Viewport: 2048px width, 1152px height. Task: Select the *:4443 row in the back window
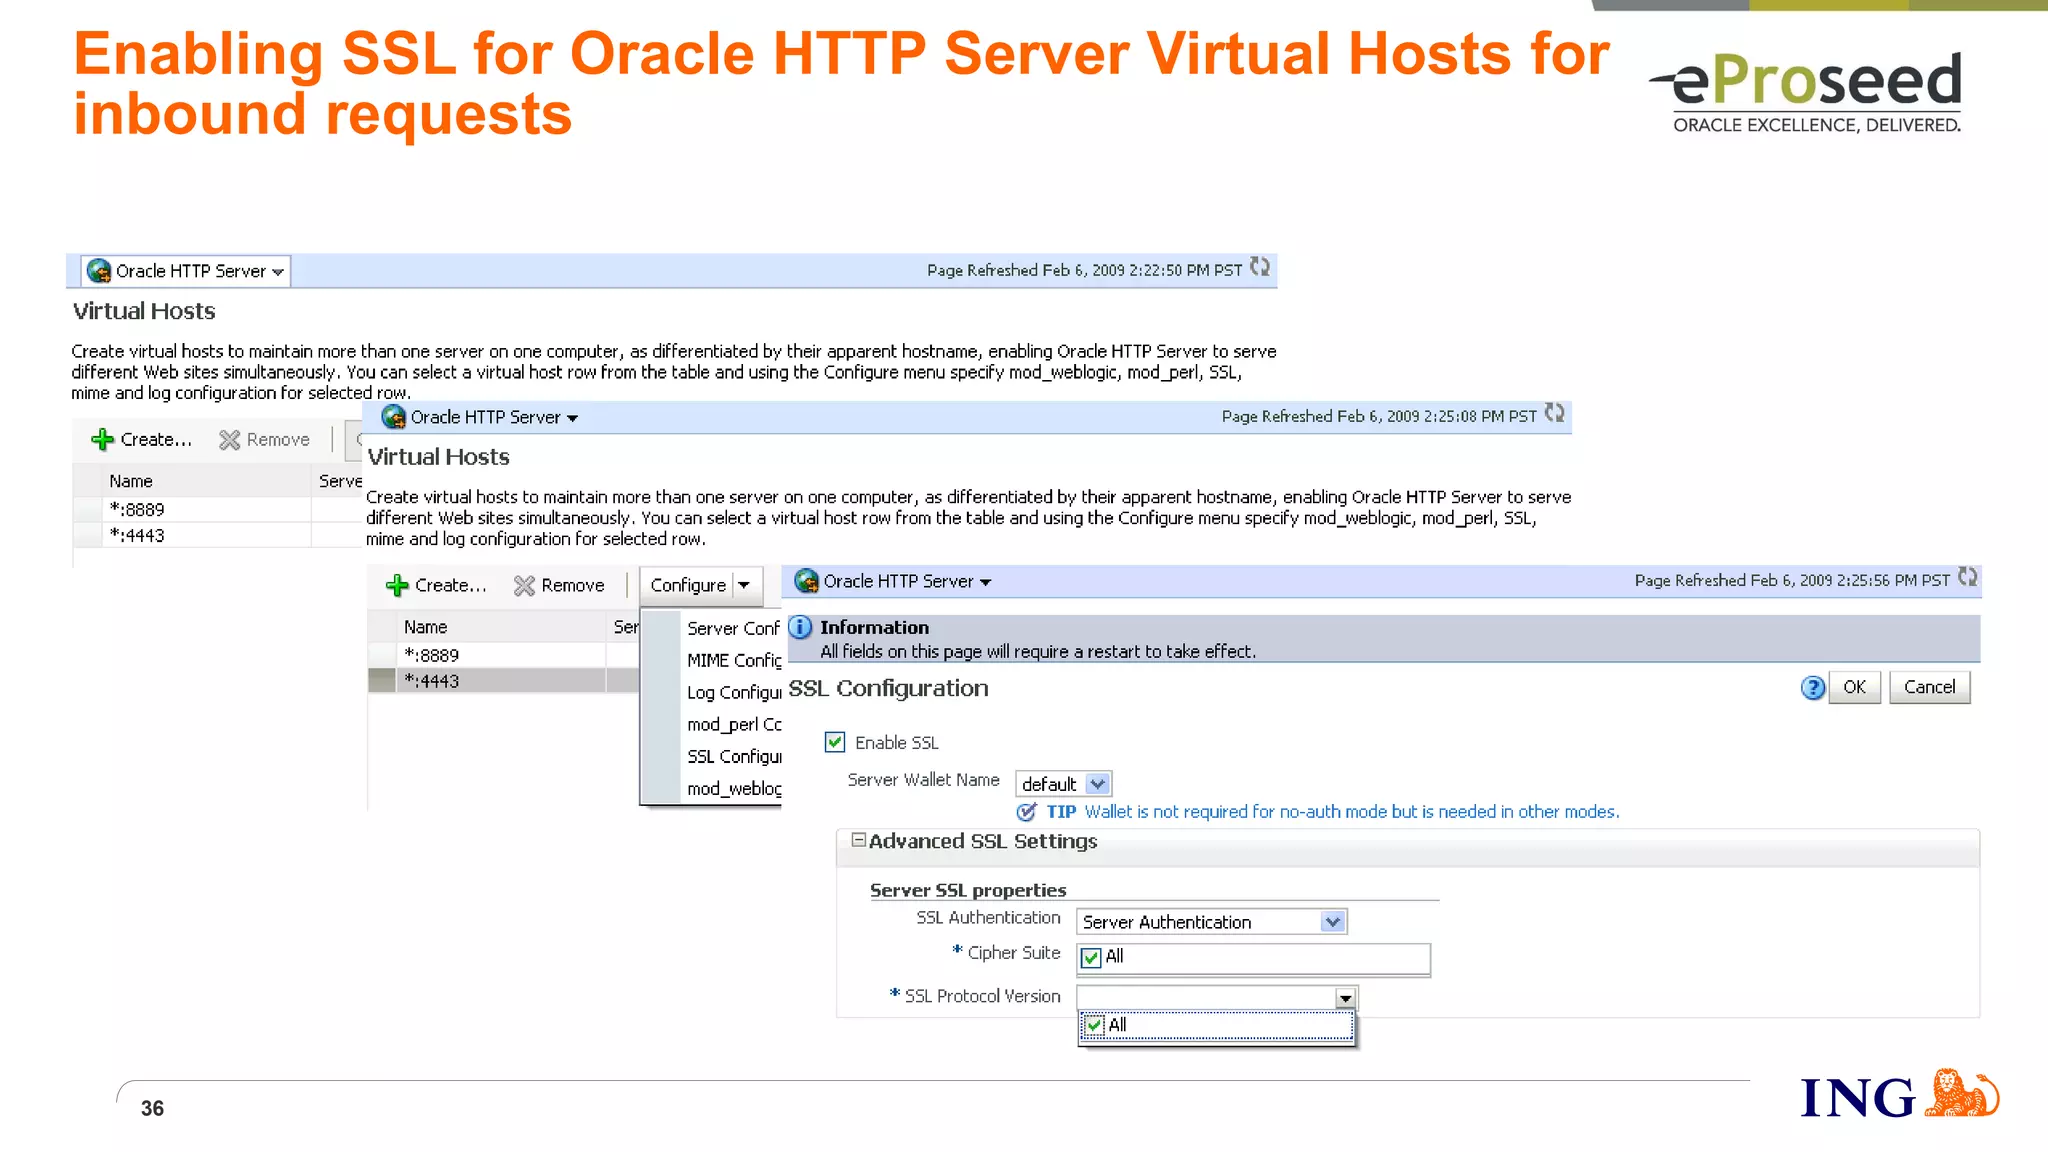point(217,535)
